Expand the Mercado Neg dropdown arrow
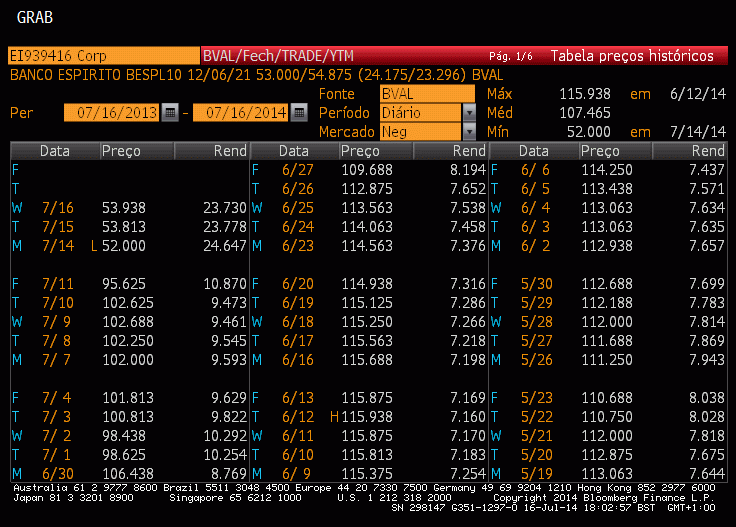This screenshot has width=736, height=527. pos(469,132)
